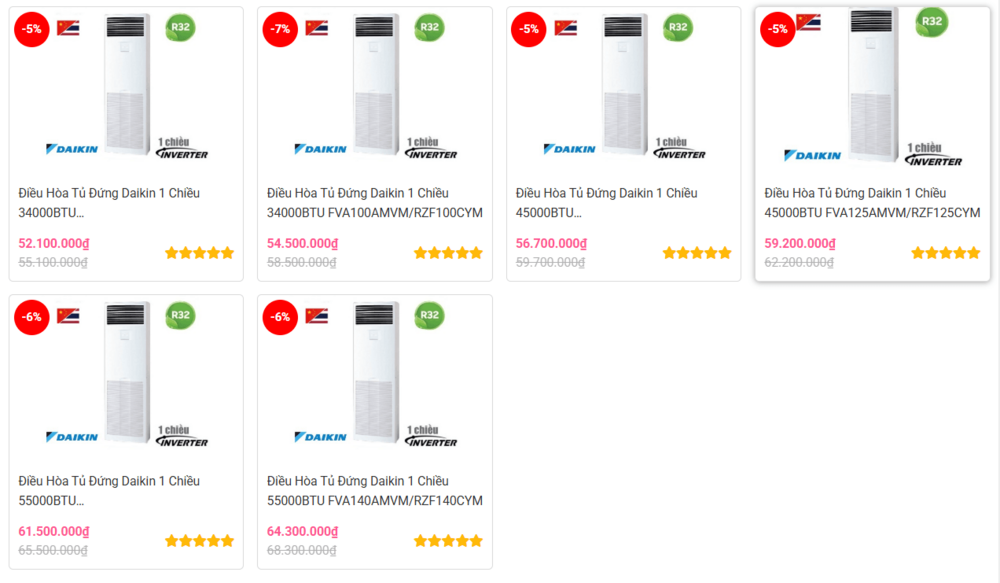Open the FVA125AMVM/RZF125CYM product title link

[872, 203]
